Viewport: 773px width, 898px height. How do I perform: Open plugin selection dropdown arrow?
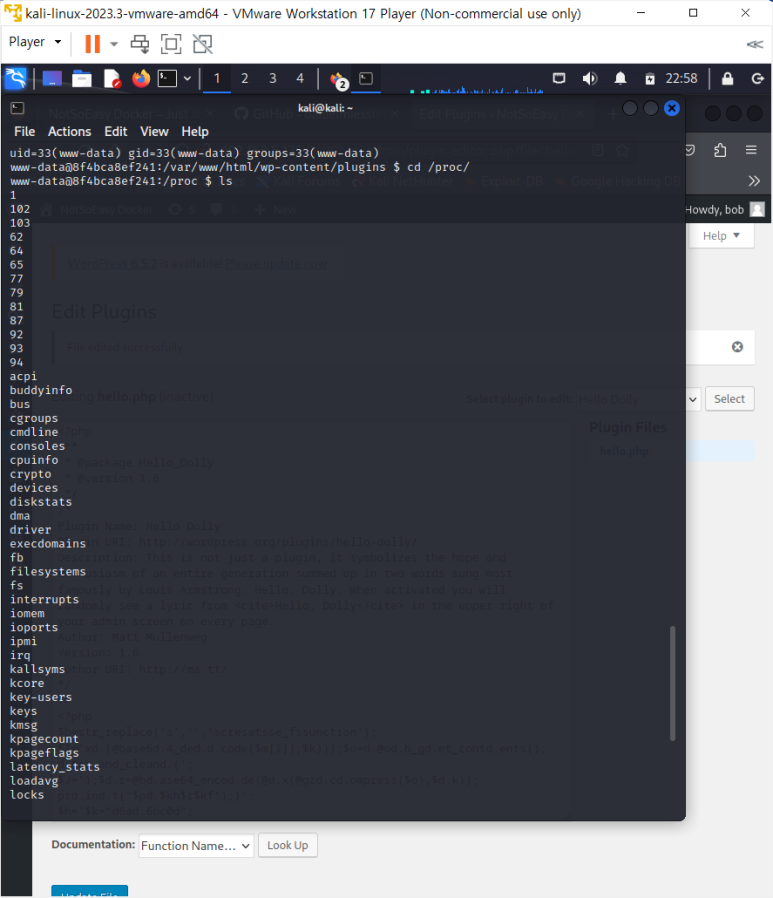point(692,399)
